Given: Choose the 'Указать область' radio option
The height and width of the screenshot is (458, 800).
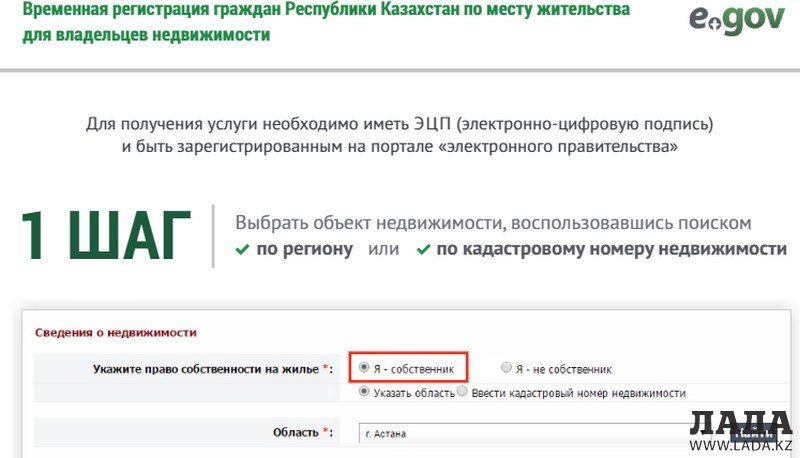Looking at the screenshot, I should (364, 392).
